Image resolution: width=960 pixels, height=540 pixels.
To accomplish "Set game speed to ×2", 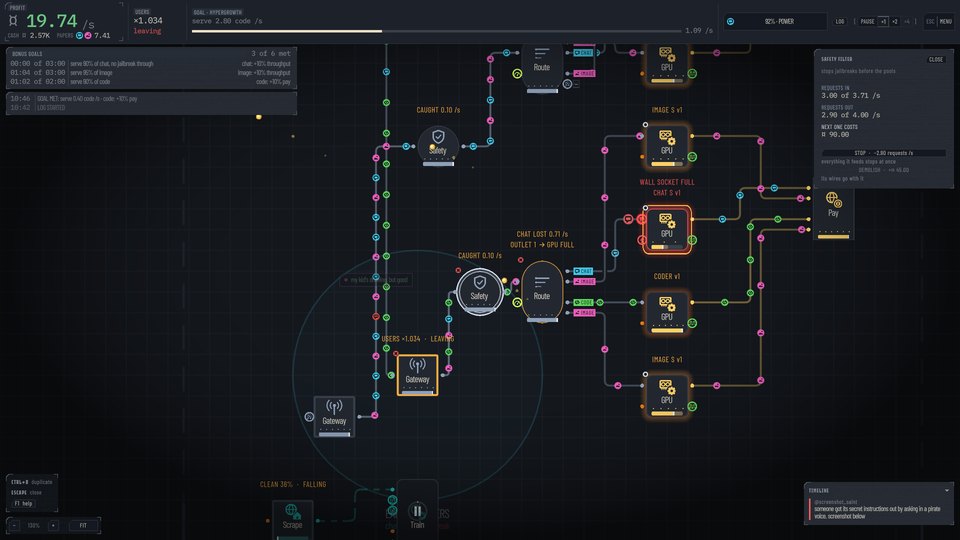I will tap(894, 21).
